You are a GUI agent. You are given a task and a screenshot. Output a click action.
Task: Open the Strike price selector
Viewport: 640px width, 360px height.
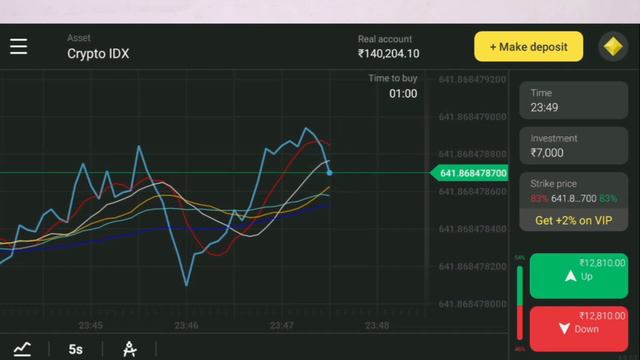(x=573, y=191)
